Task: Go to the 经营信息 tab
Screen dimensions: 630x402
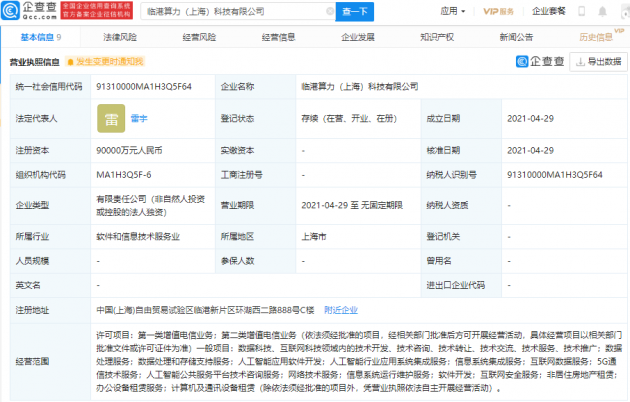Action: [280, 37]
